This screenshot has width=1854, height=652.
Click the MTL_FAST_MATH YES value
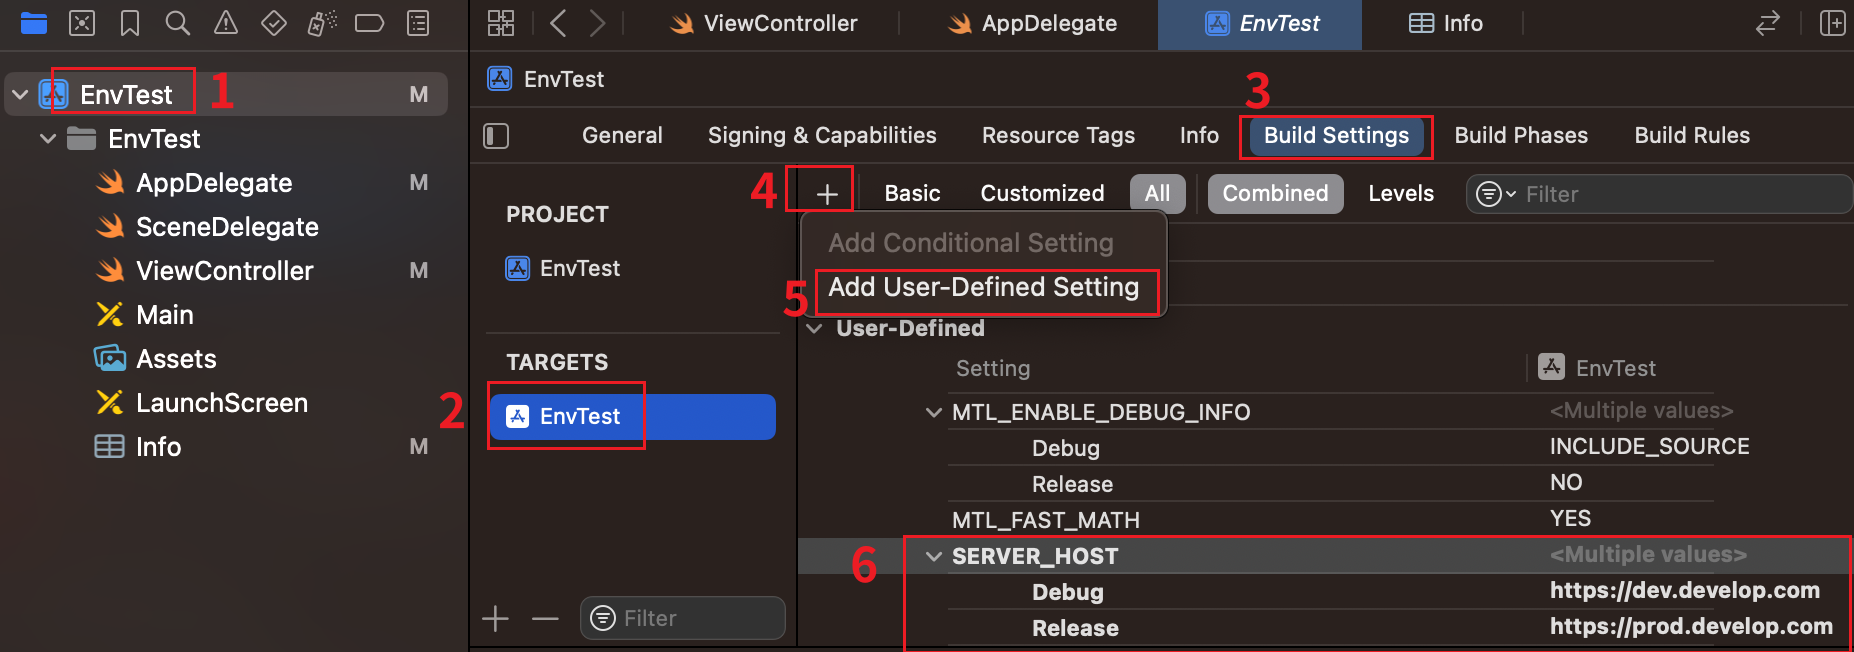tap(1570, 519)
